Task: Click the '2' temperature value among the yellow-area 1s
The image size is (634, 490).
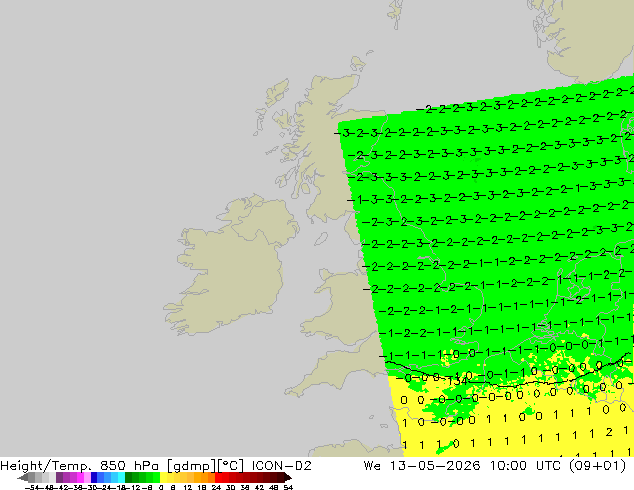Action: coord(609,433)
